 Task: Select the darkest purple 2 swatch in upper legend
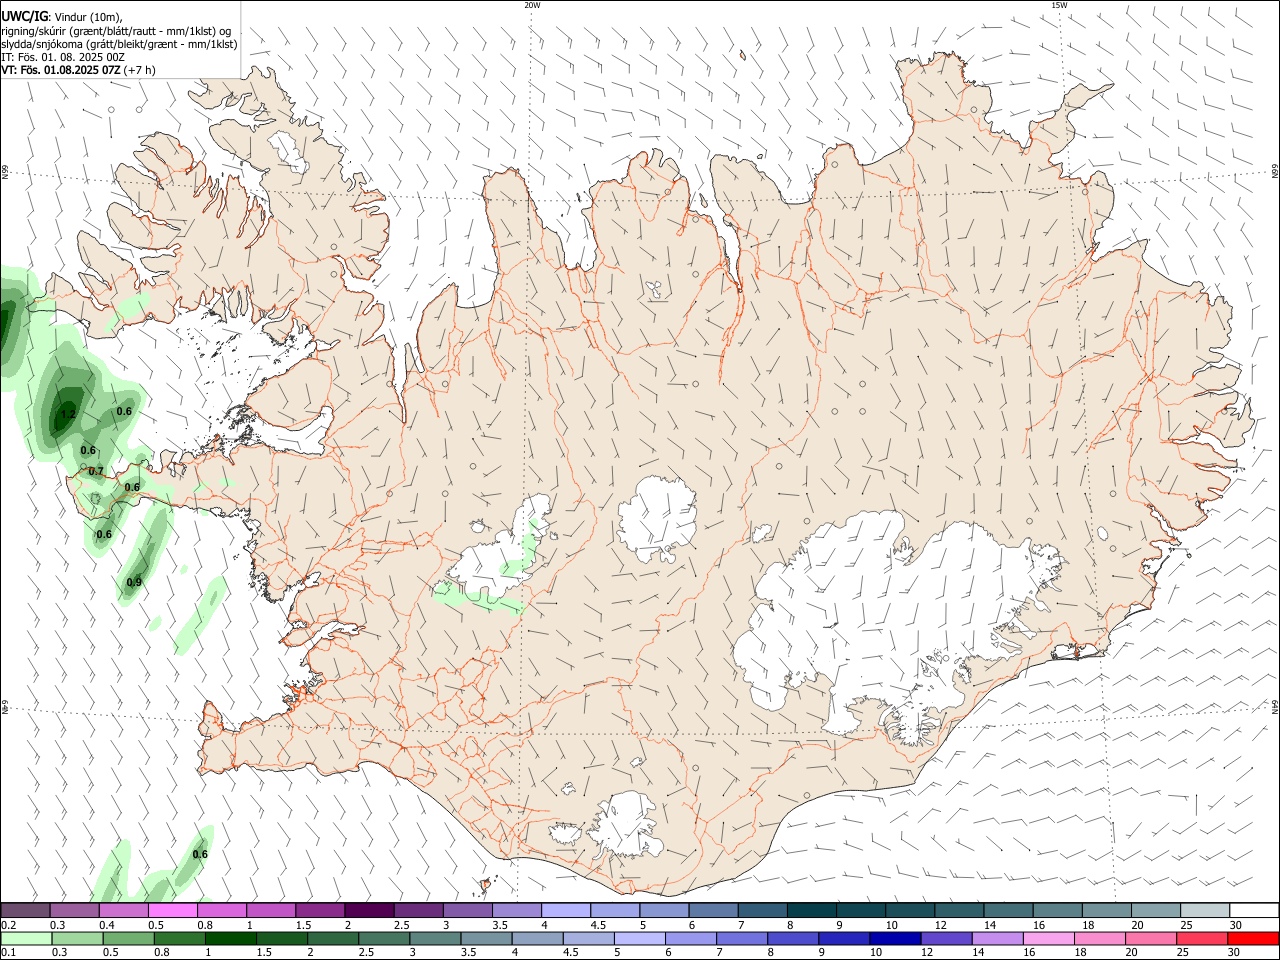click(369, 910)
